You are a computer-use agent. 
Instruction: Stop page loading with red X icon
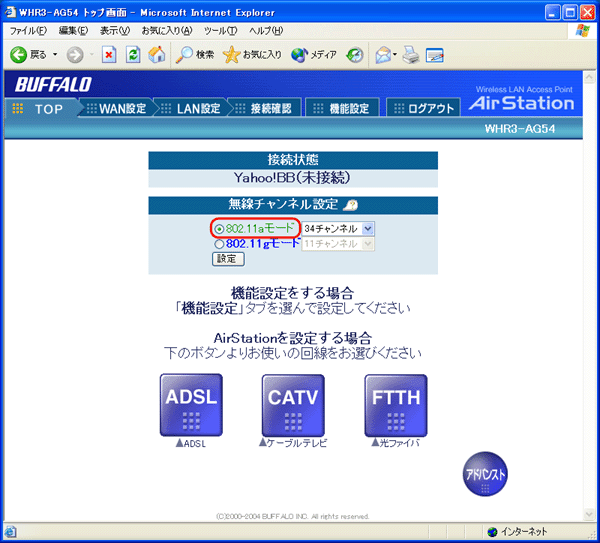(109, 55)
